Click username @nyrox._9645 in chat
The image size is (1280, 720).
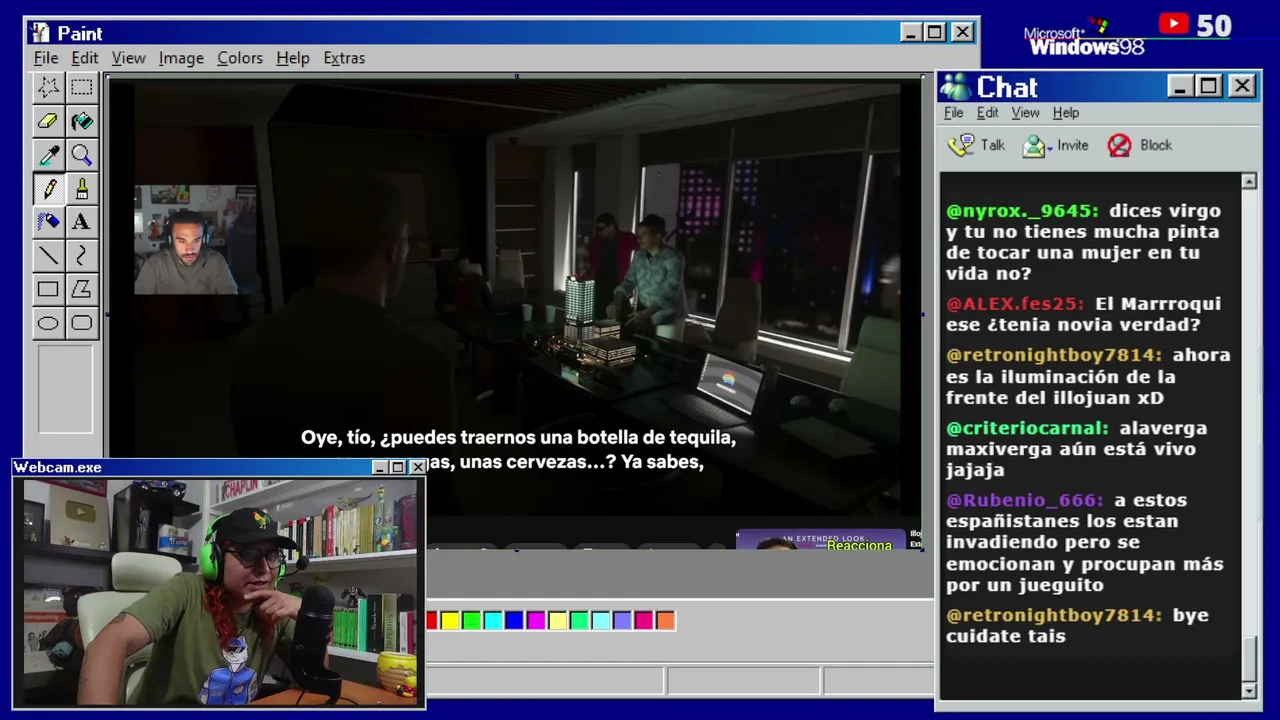point(1022,211)
